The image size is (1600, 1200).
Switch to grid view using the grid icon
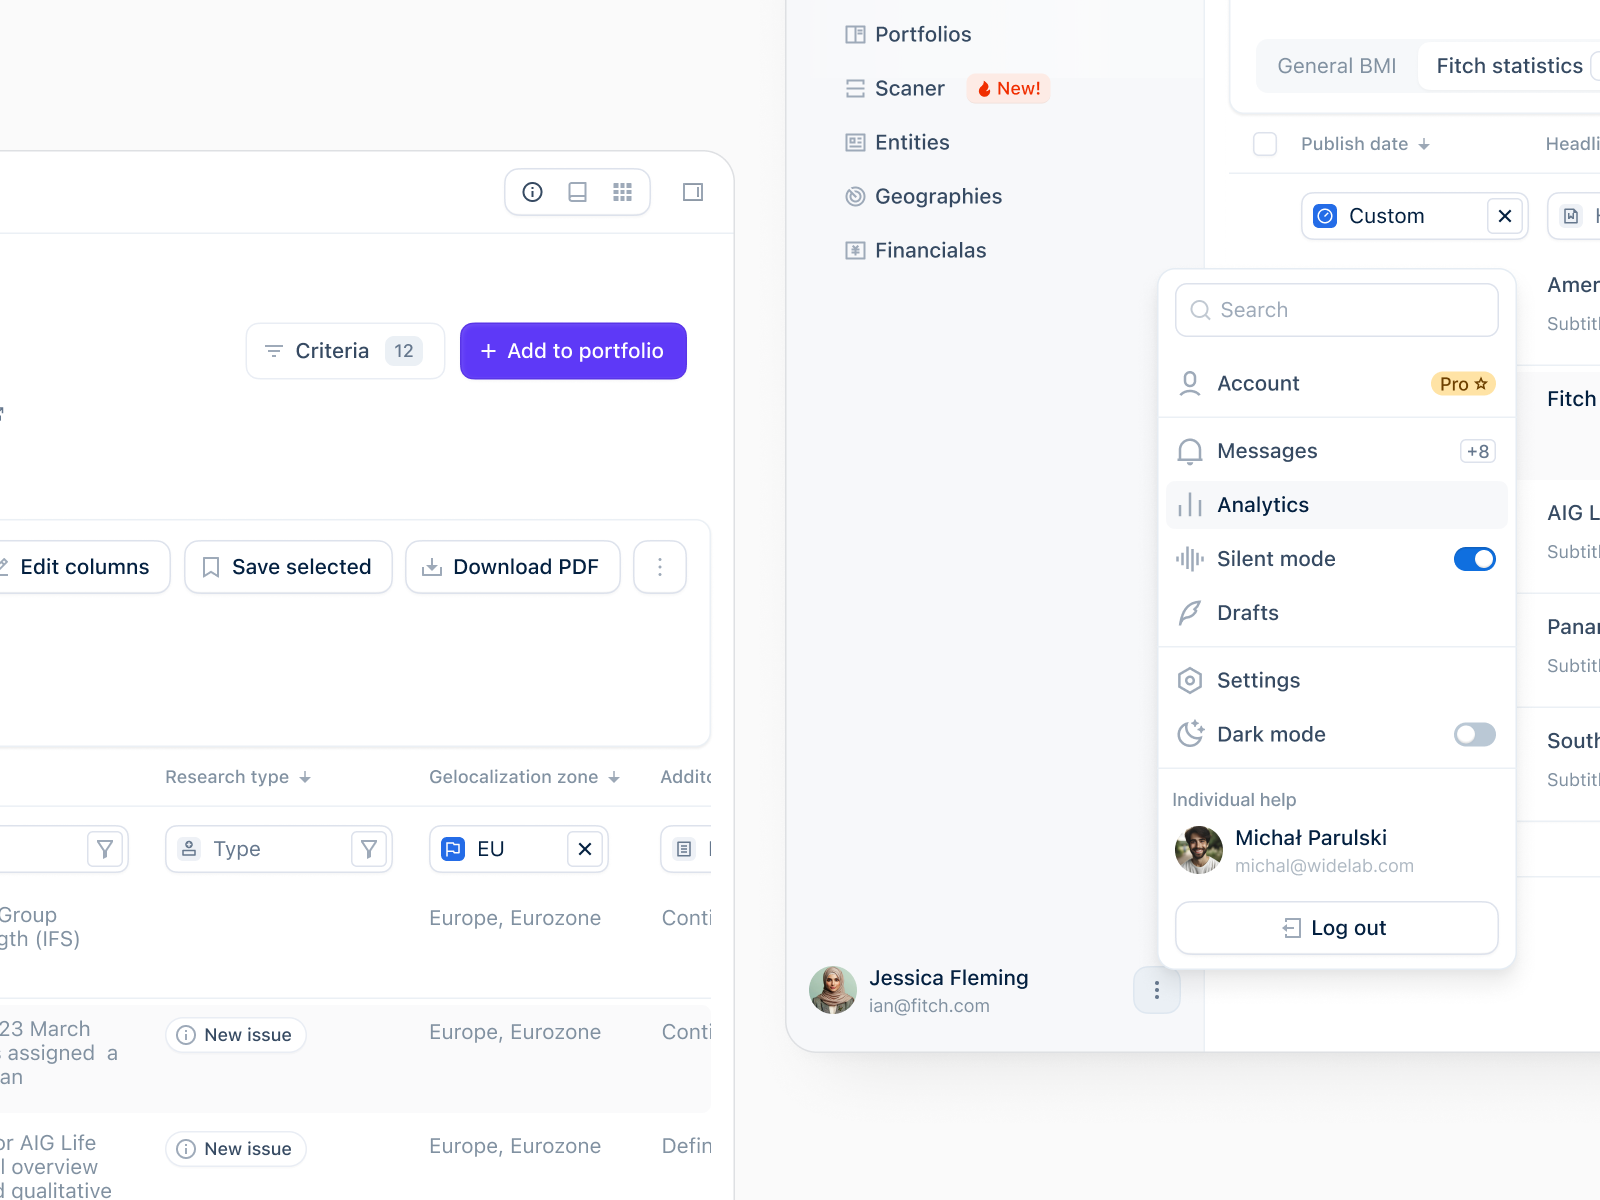click(622, 191)
